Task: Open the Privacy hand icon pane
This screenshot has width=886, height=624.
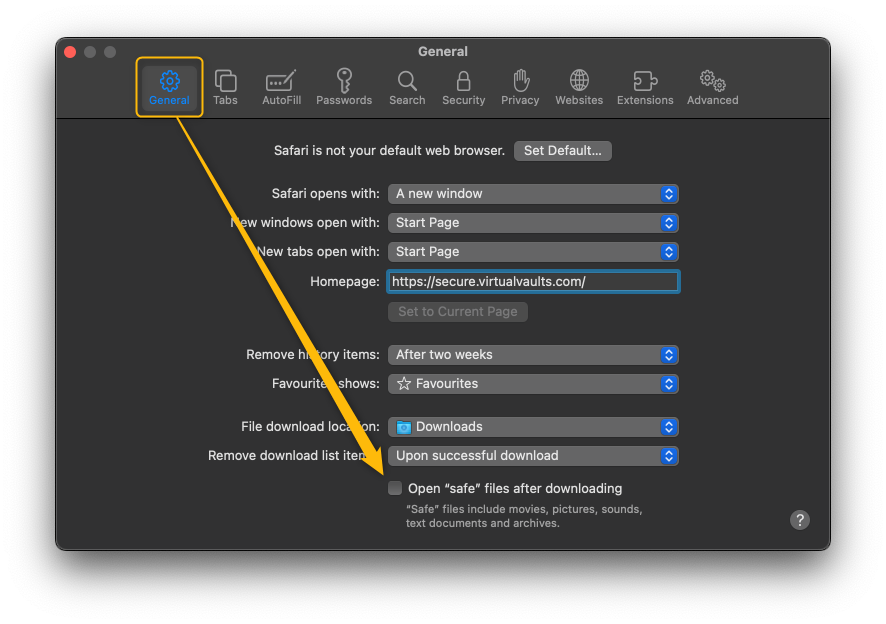Action: [x=520, y=87]
